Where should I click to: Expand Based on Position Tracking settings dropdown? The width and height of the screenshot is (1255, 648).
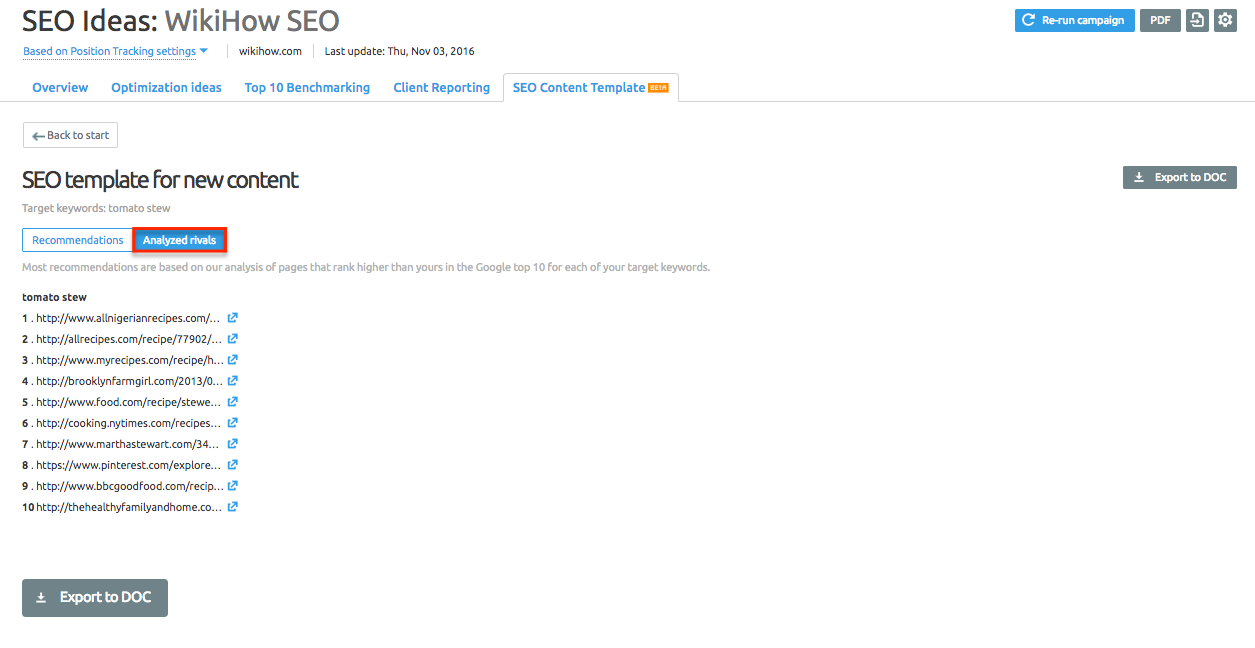(115, 51)
